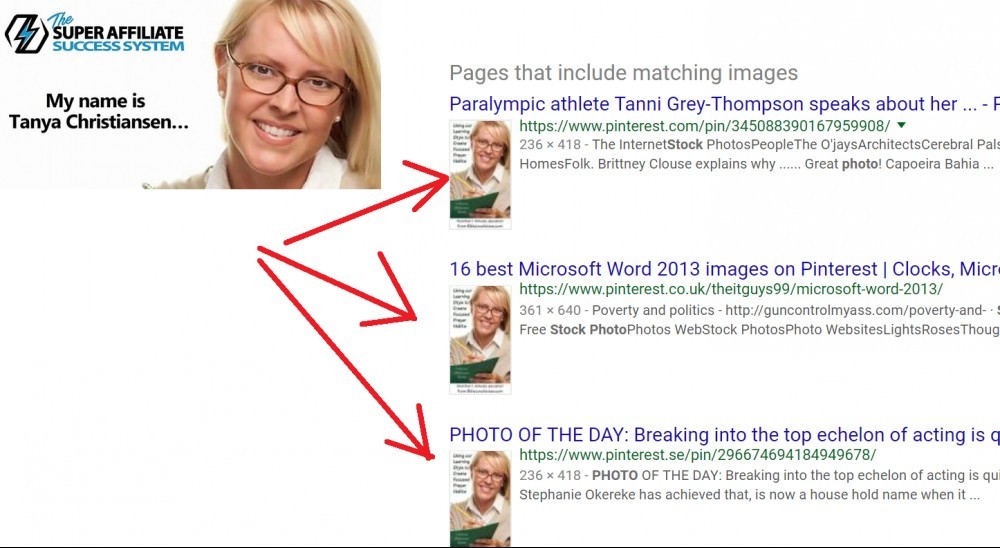
Task: Open the 16 best Microsoft Word 2013 images result
Action: pyautogui.click(x=724, y=269)
